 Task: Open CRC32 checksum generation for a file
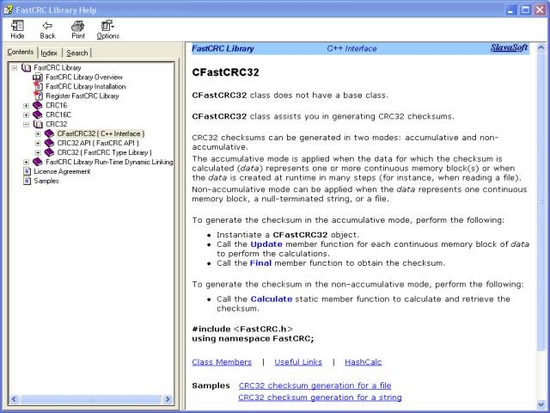pyautogui.click(x=315, y=386)
